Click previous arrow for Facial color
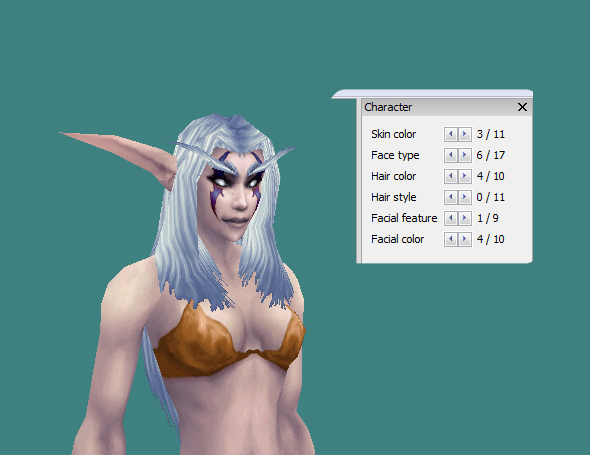Screen dimensions: 590x455 pos(451,239)
